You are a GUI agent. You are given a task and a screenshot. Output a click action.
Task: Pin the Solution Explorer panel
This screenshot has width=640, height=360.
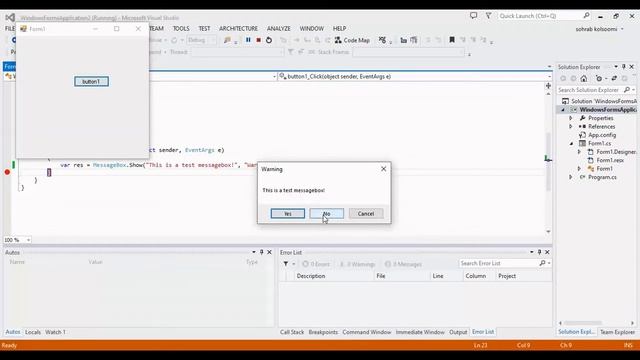pyautogui.click(x=624, y=67)
